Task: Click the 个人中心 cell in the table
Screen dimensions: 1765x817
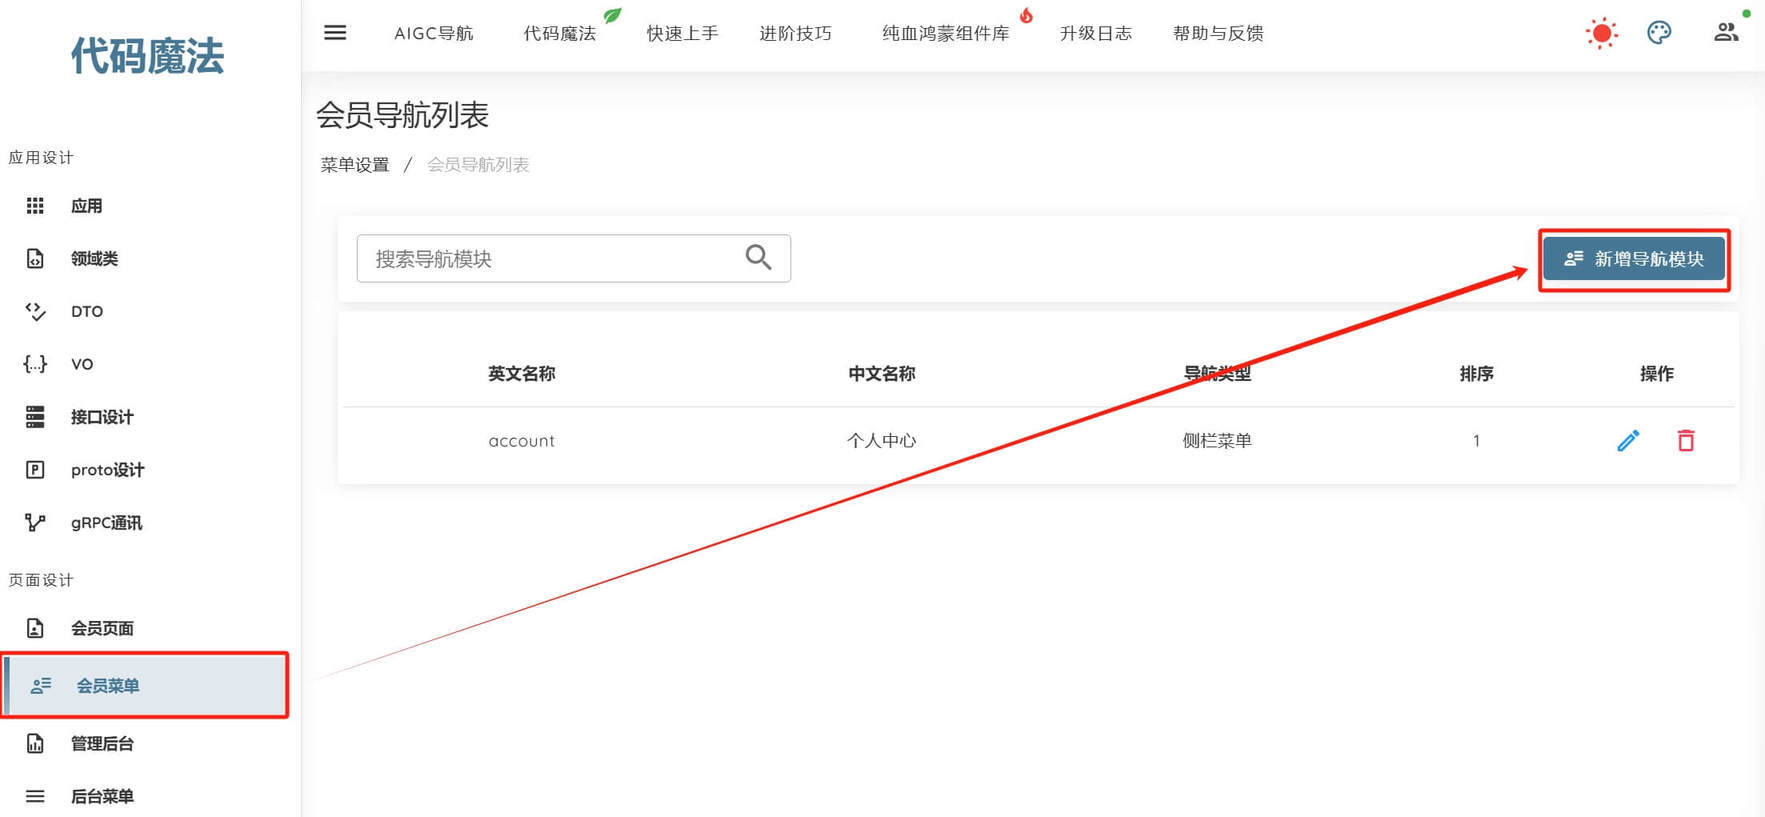Action: tap(881, 440)
